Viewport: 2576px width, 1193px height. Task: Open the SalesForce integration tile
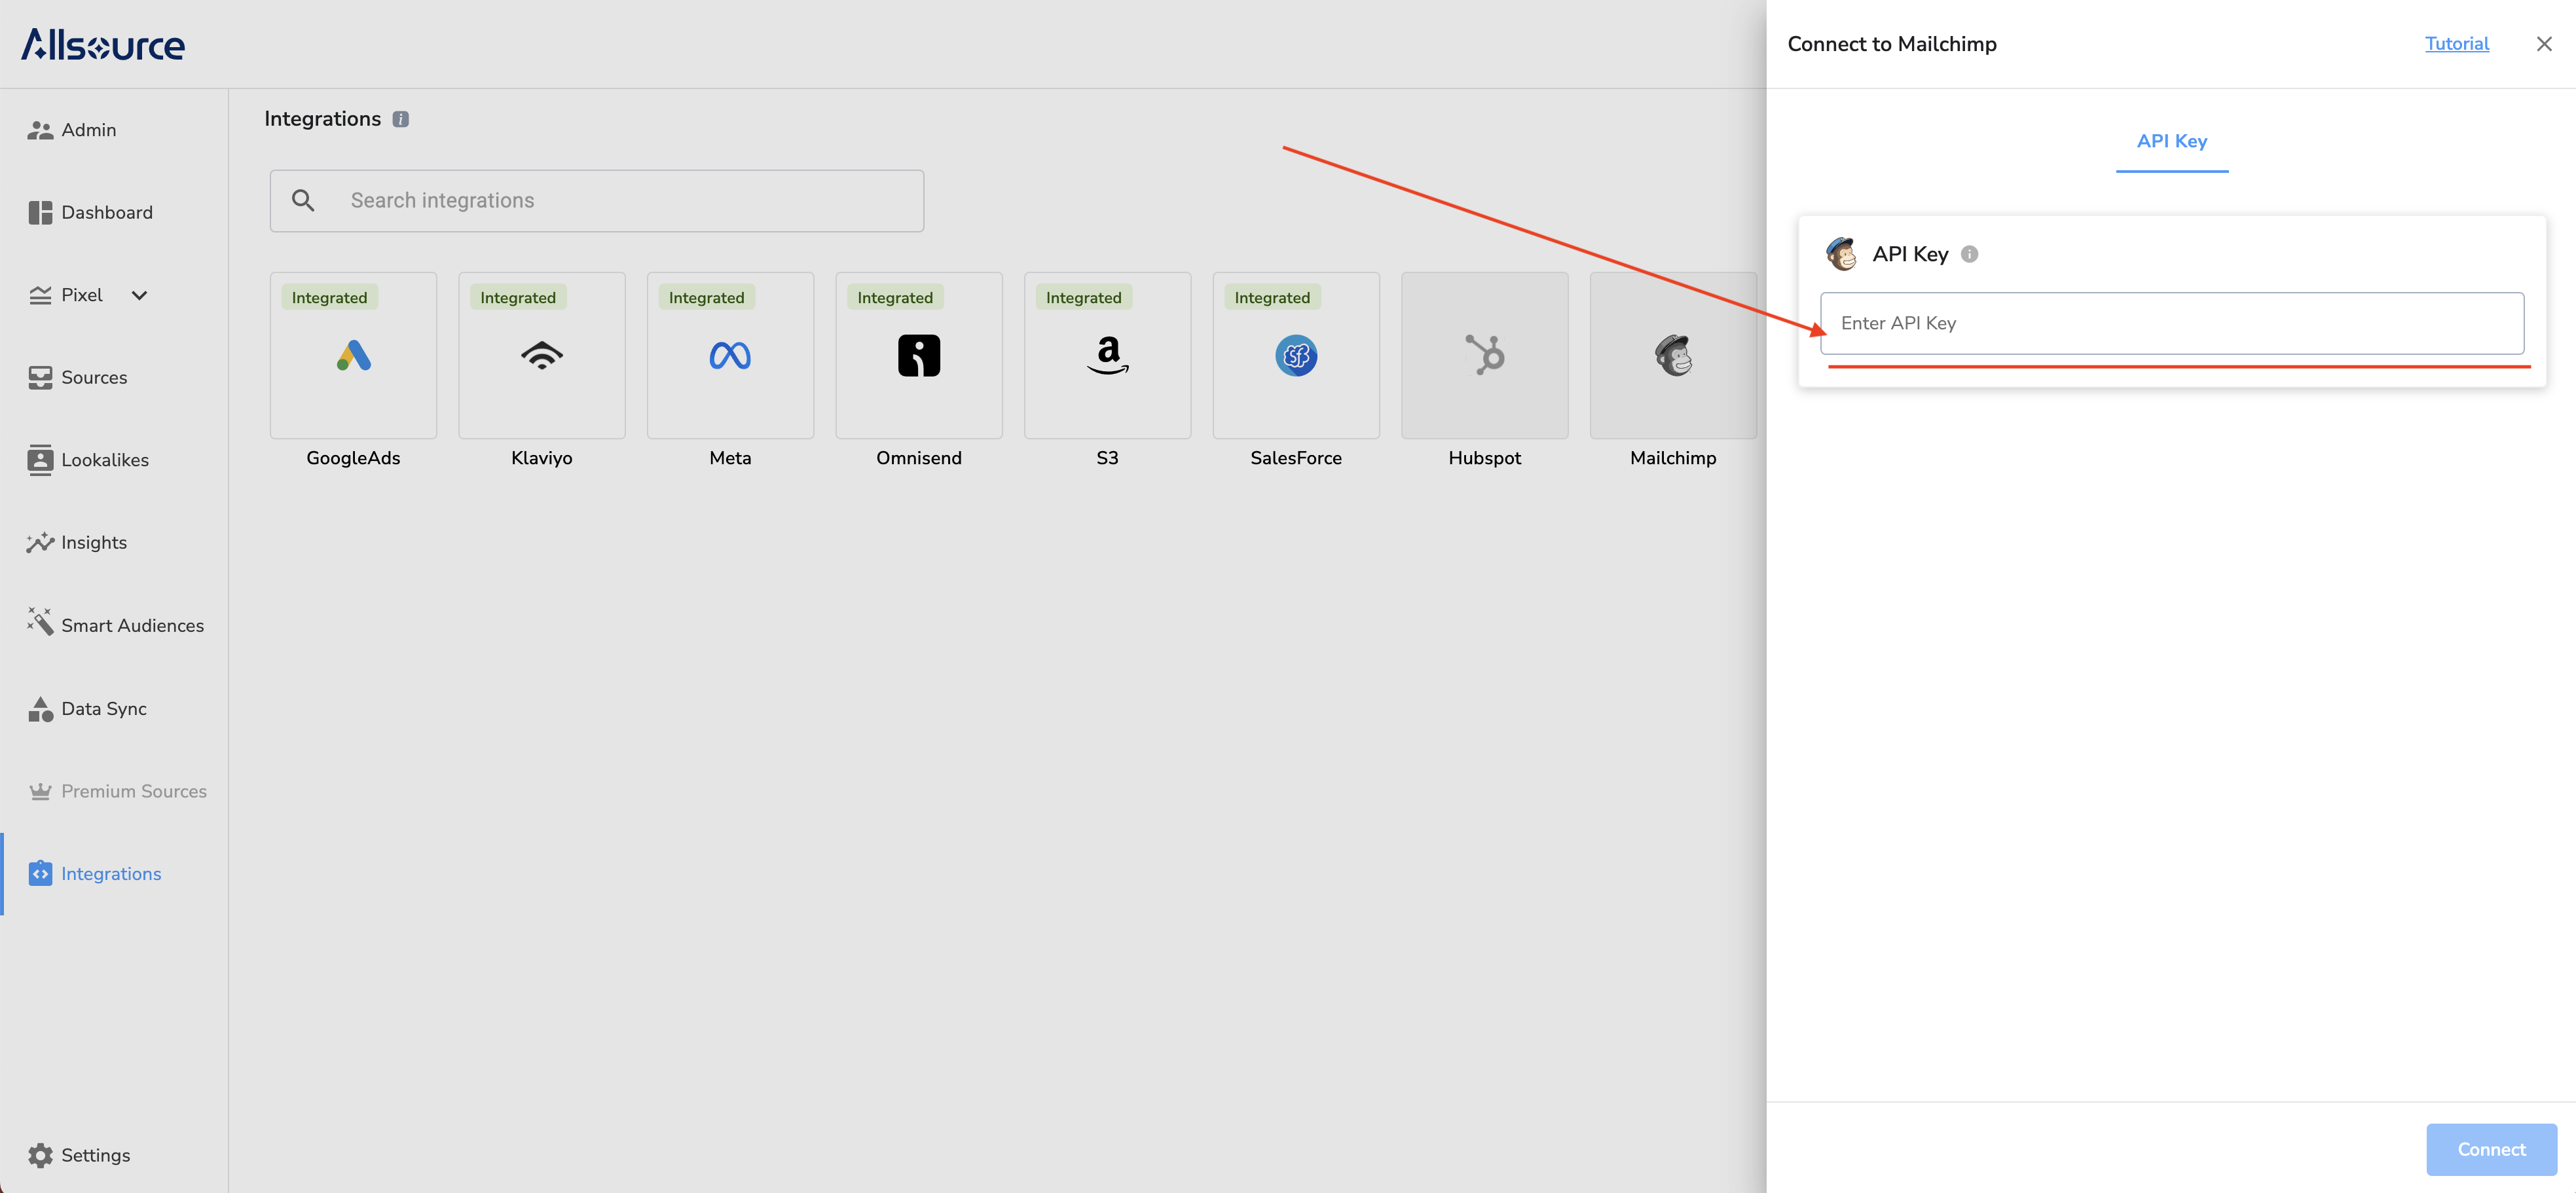coord(1295,356)
